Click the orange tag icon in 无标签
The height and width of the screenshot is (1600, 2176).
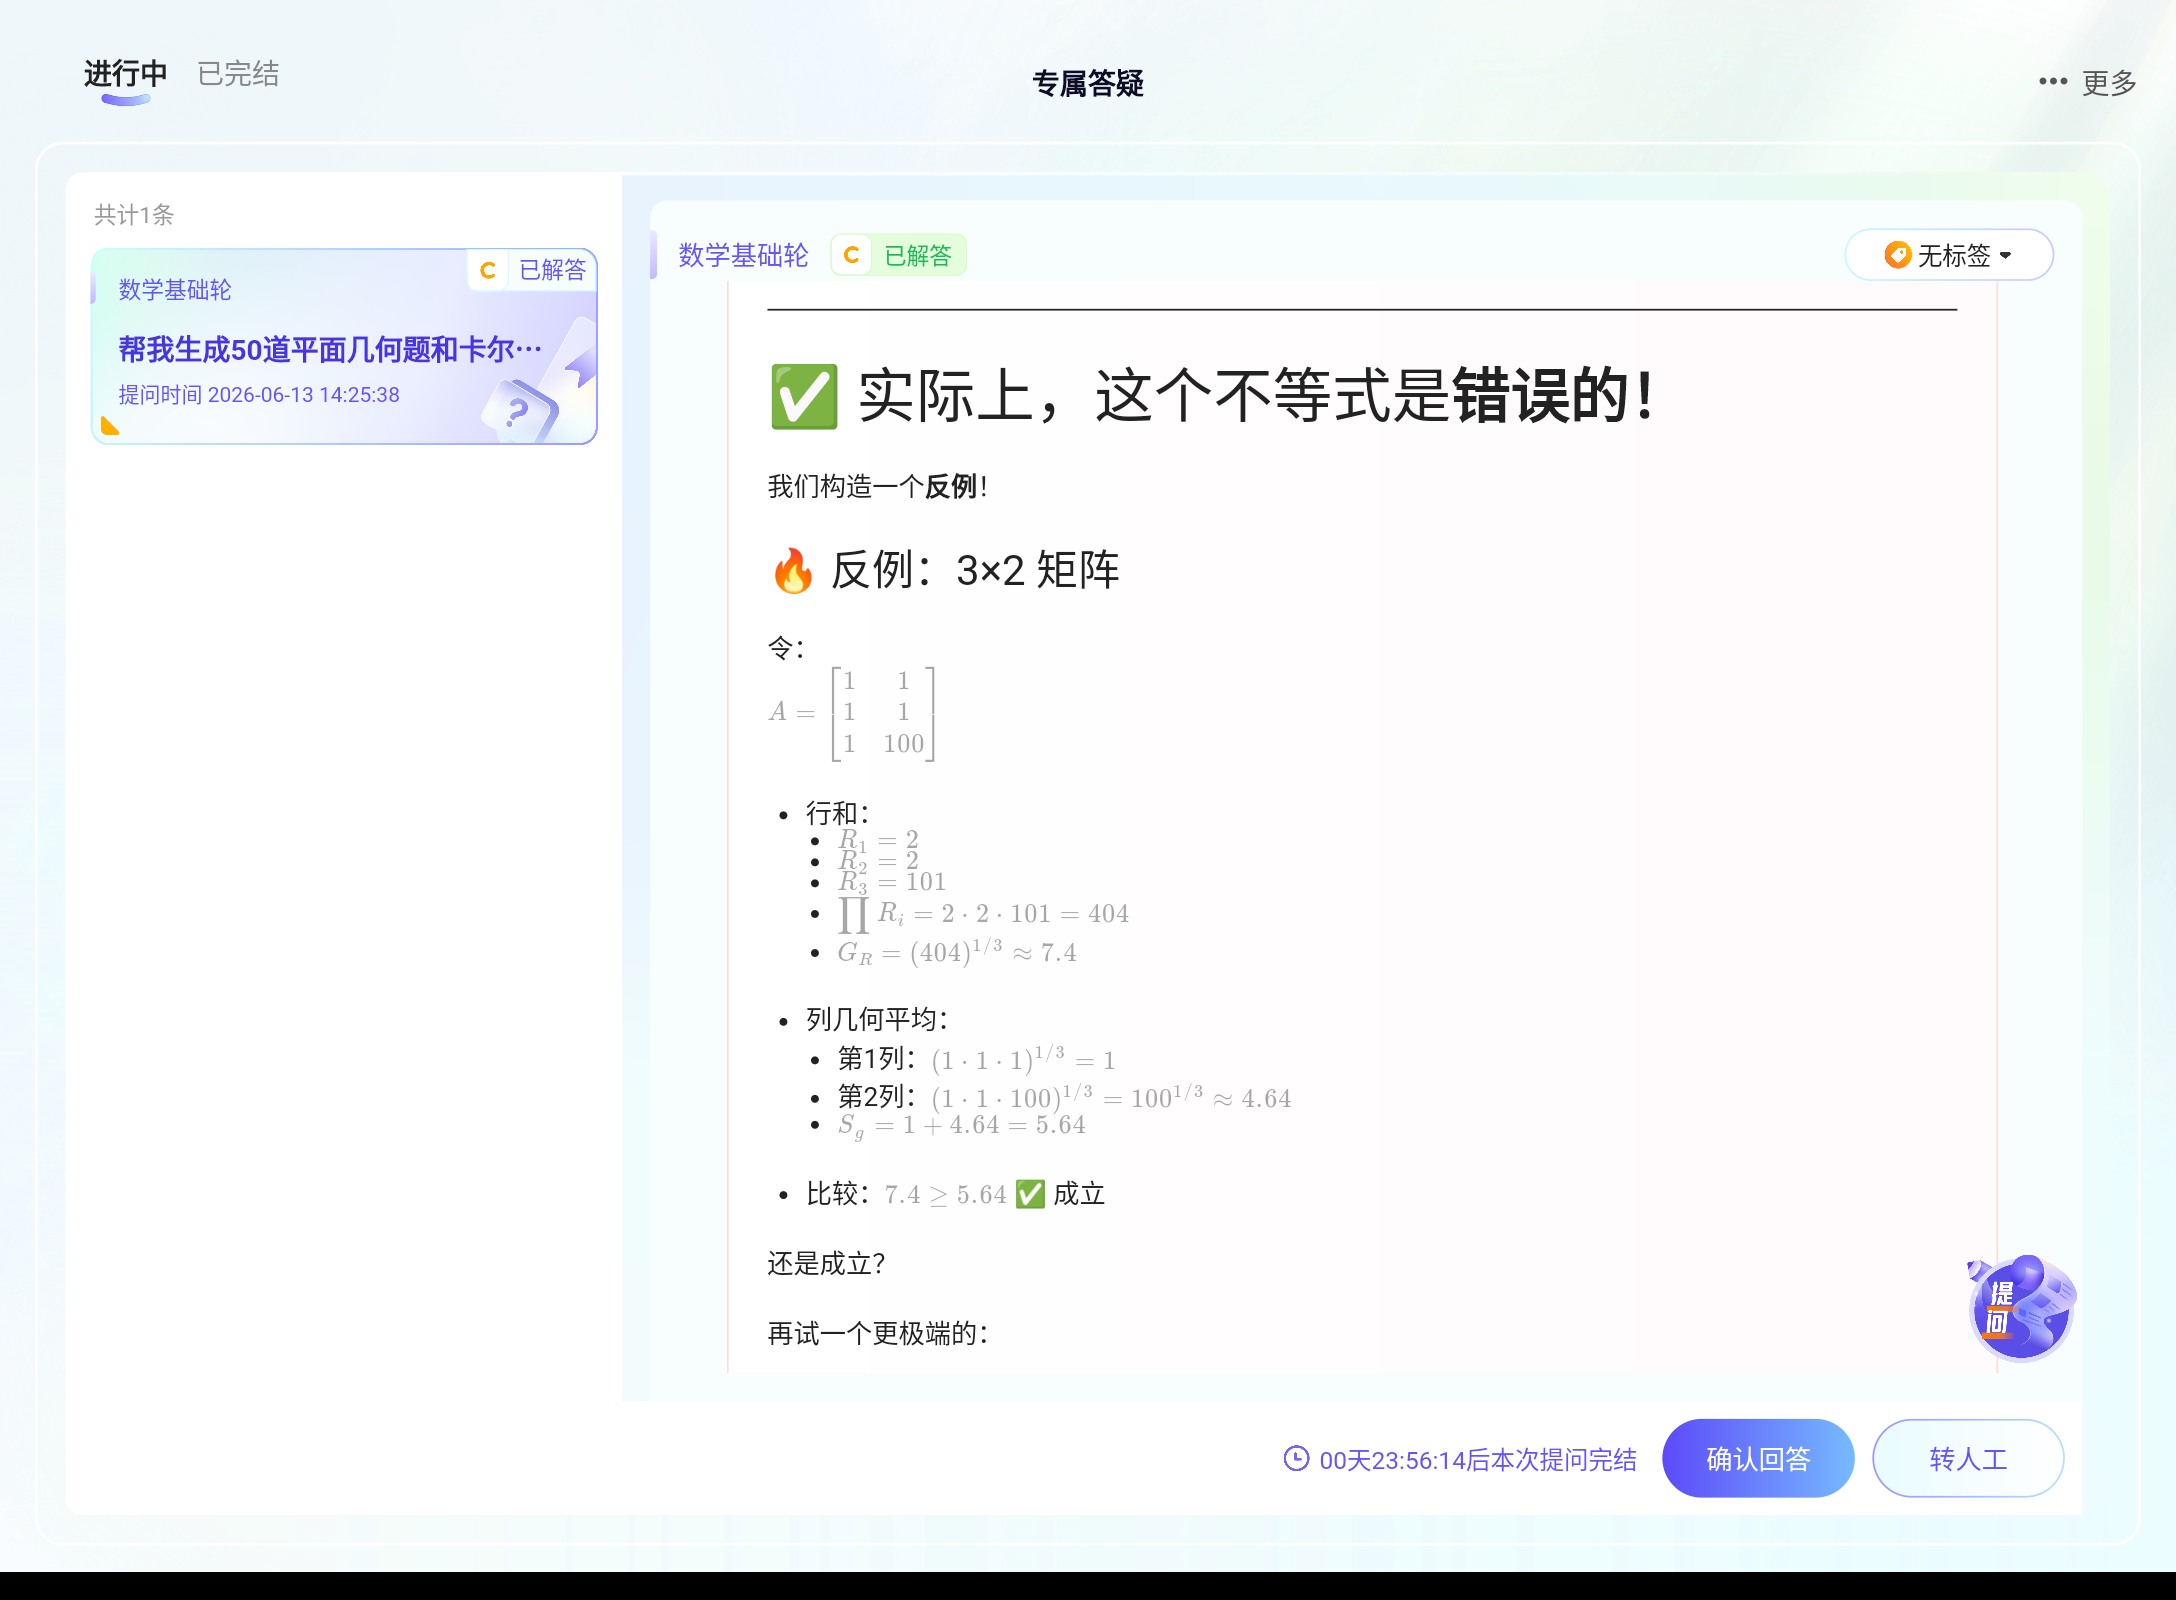tap(1897, 255)
